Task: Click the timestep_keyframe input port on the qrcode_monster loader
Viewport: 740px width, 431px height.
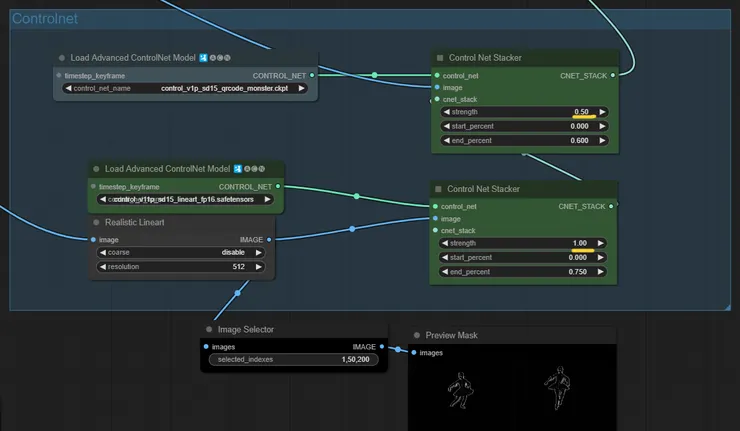Action: click(x=59, y=75)
